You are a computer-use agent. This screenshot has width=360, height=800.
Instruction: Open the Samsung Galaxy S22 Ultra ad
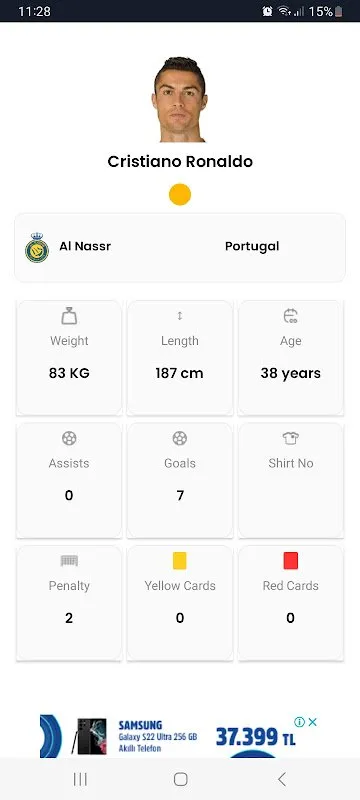[179, 736]
